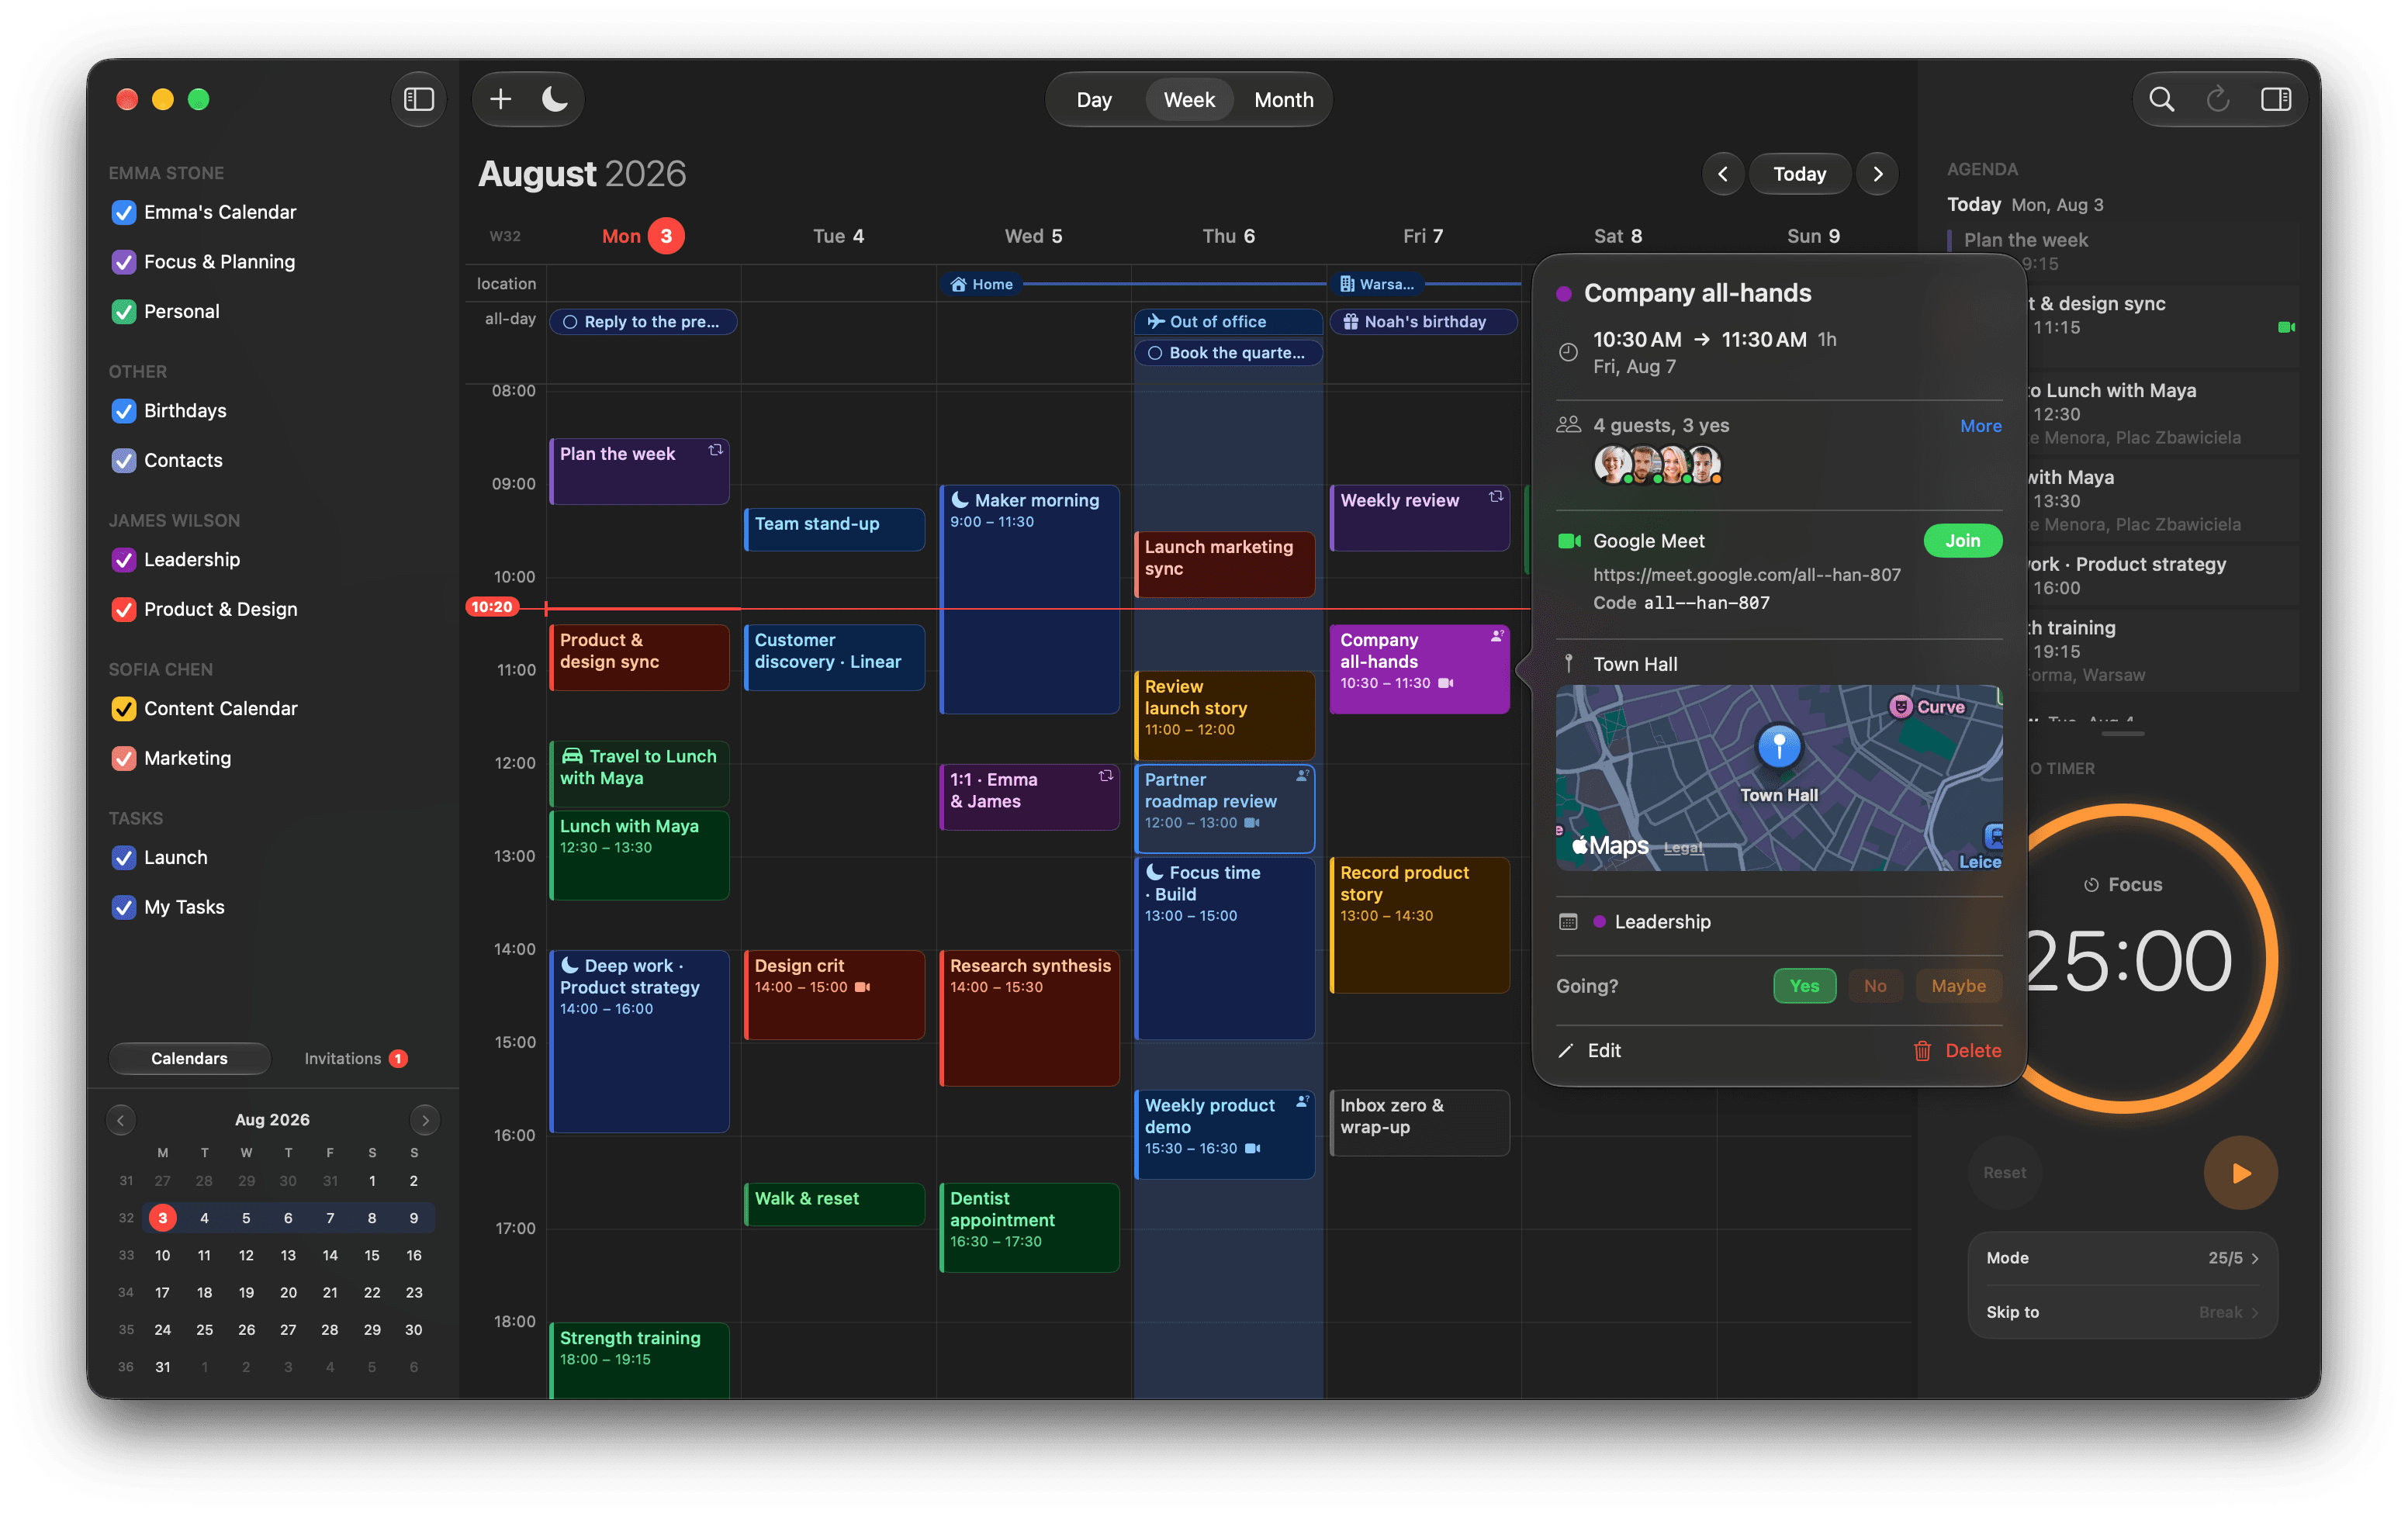Open search with the magnifier icon
Image resolution: width=2408 pixels, height=1514 pixels.
click(2161, 99)
